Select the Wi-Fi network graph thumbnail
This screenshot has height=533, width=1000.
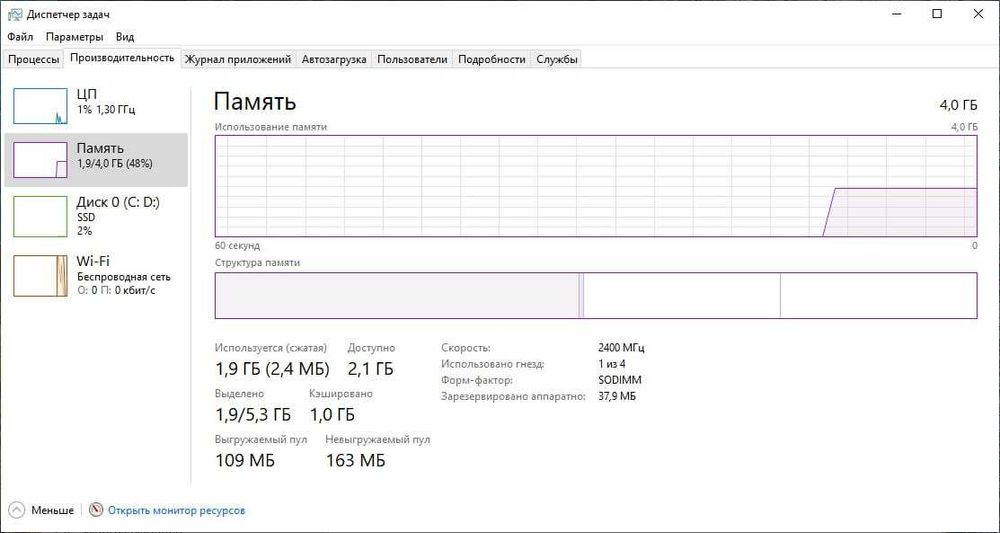(40, 275)
